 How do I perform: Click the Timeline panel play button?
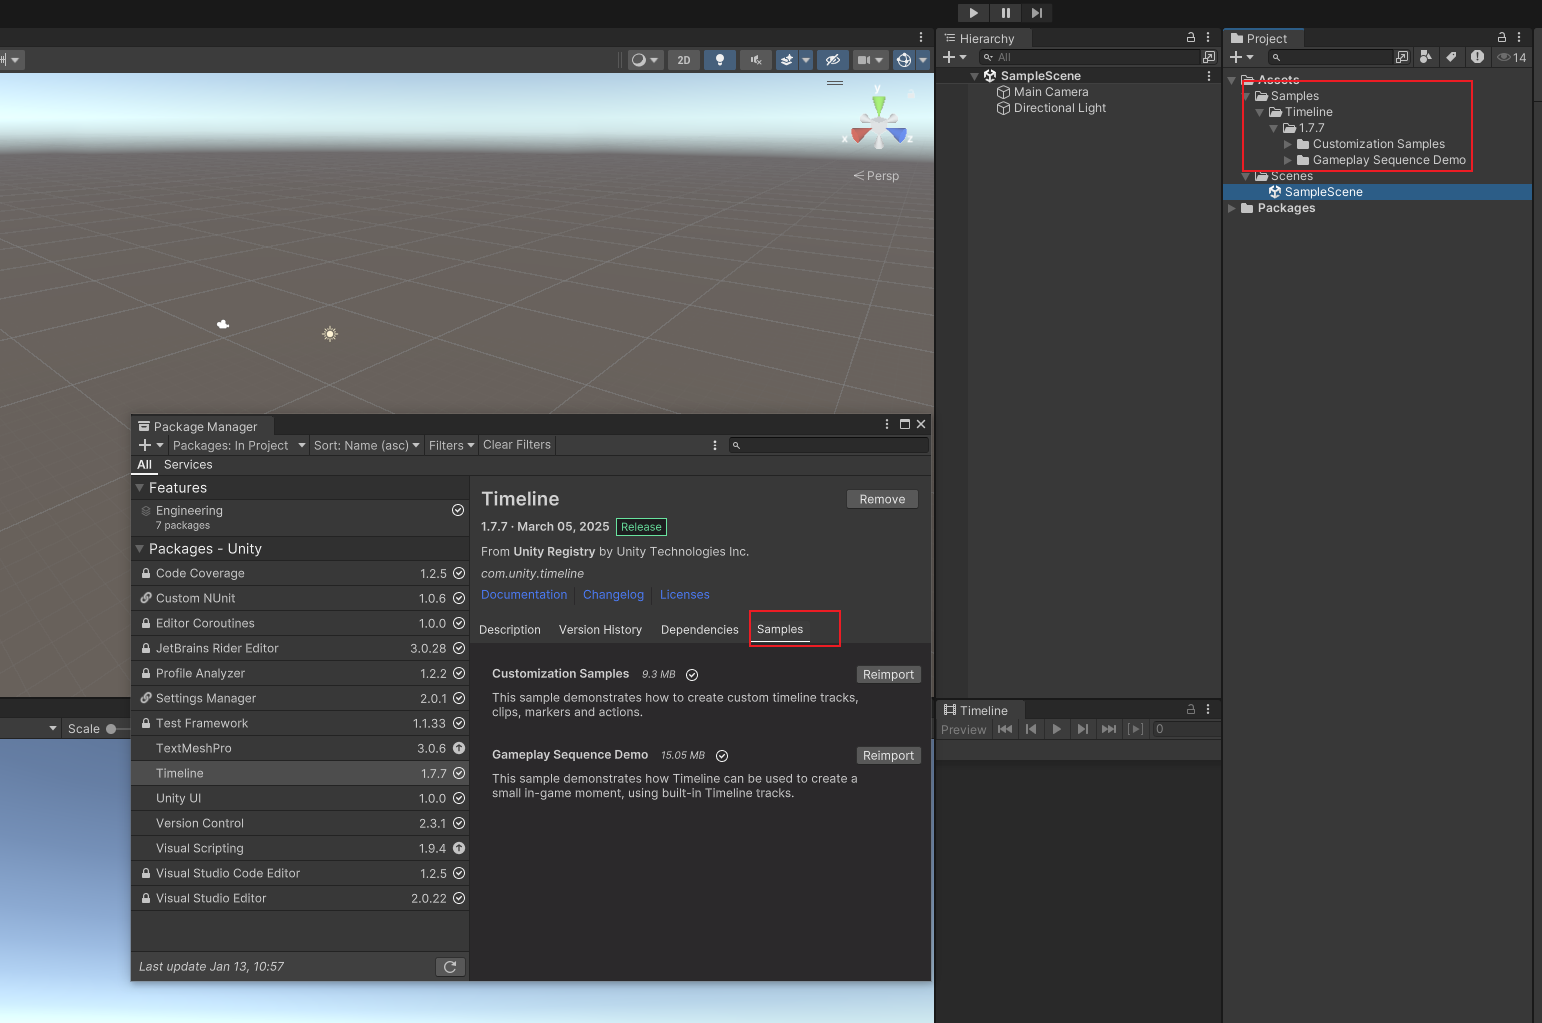pyautogui.click(x=1056, y=729)
